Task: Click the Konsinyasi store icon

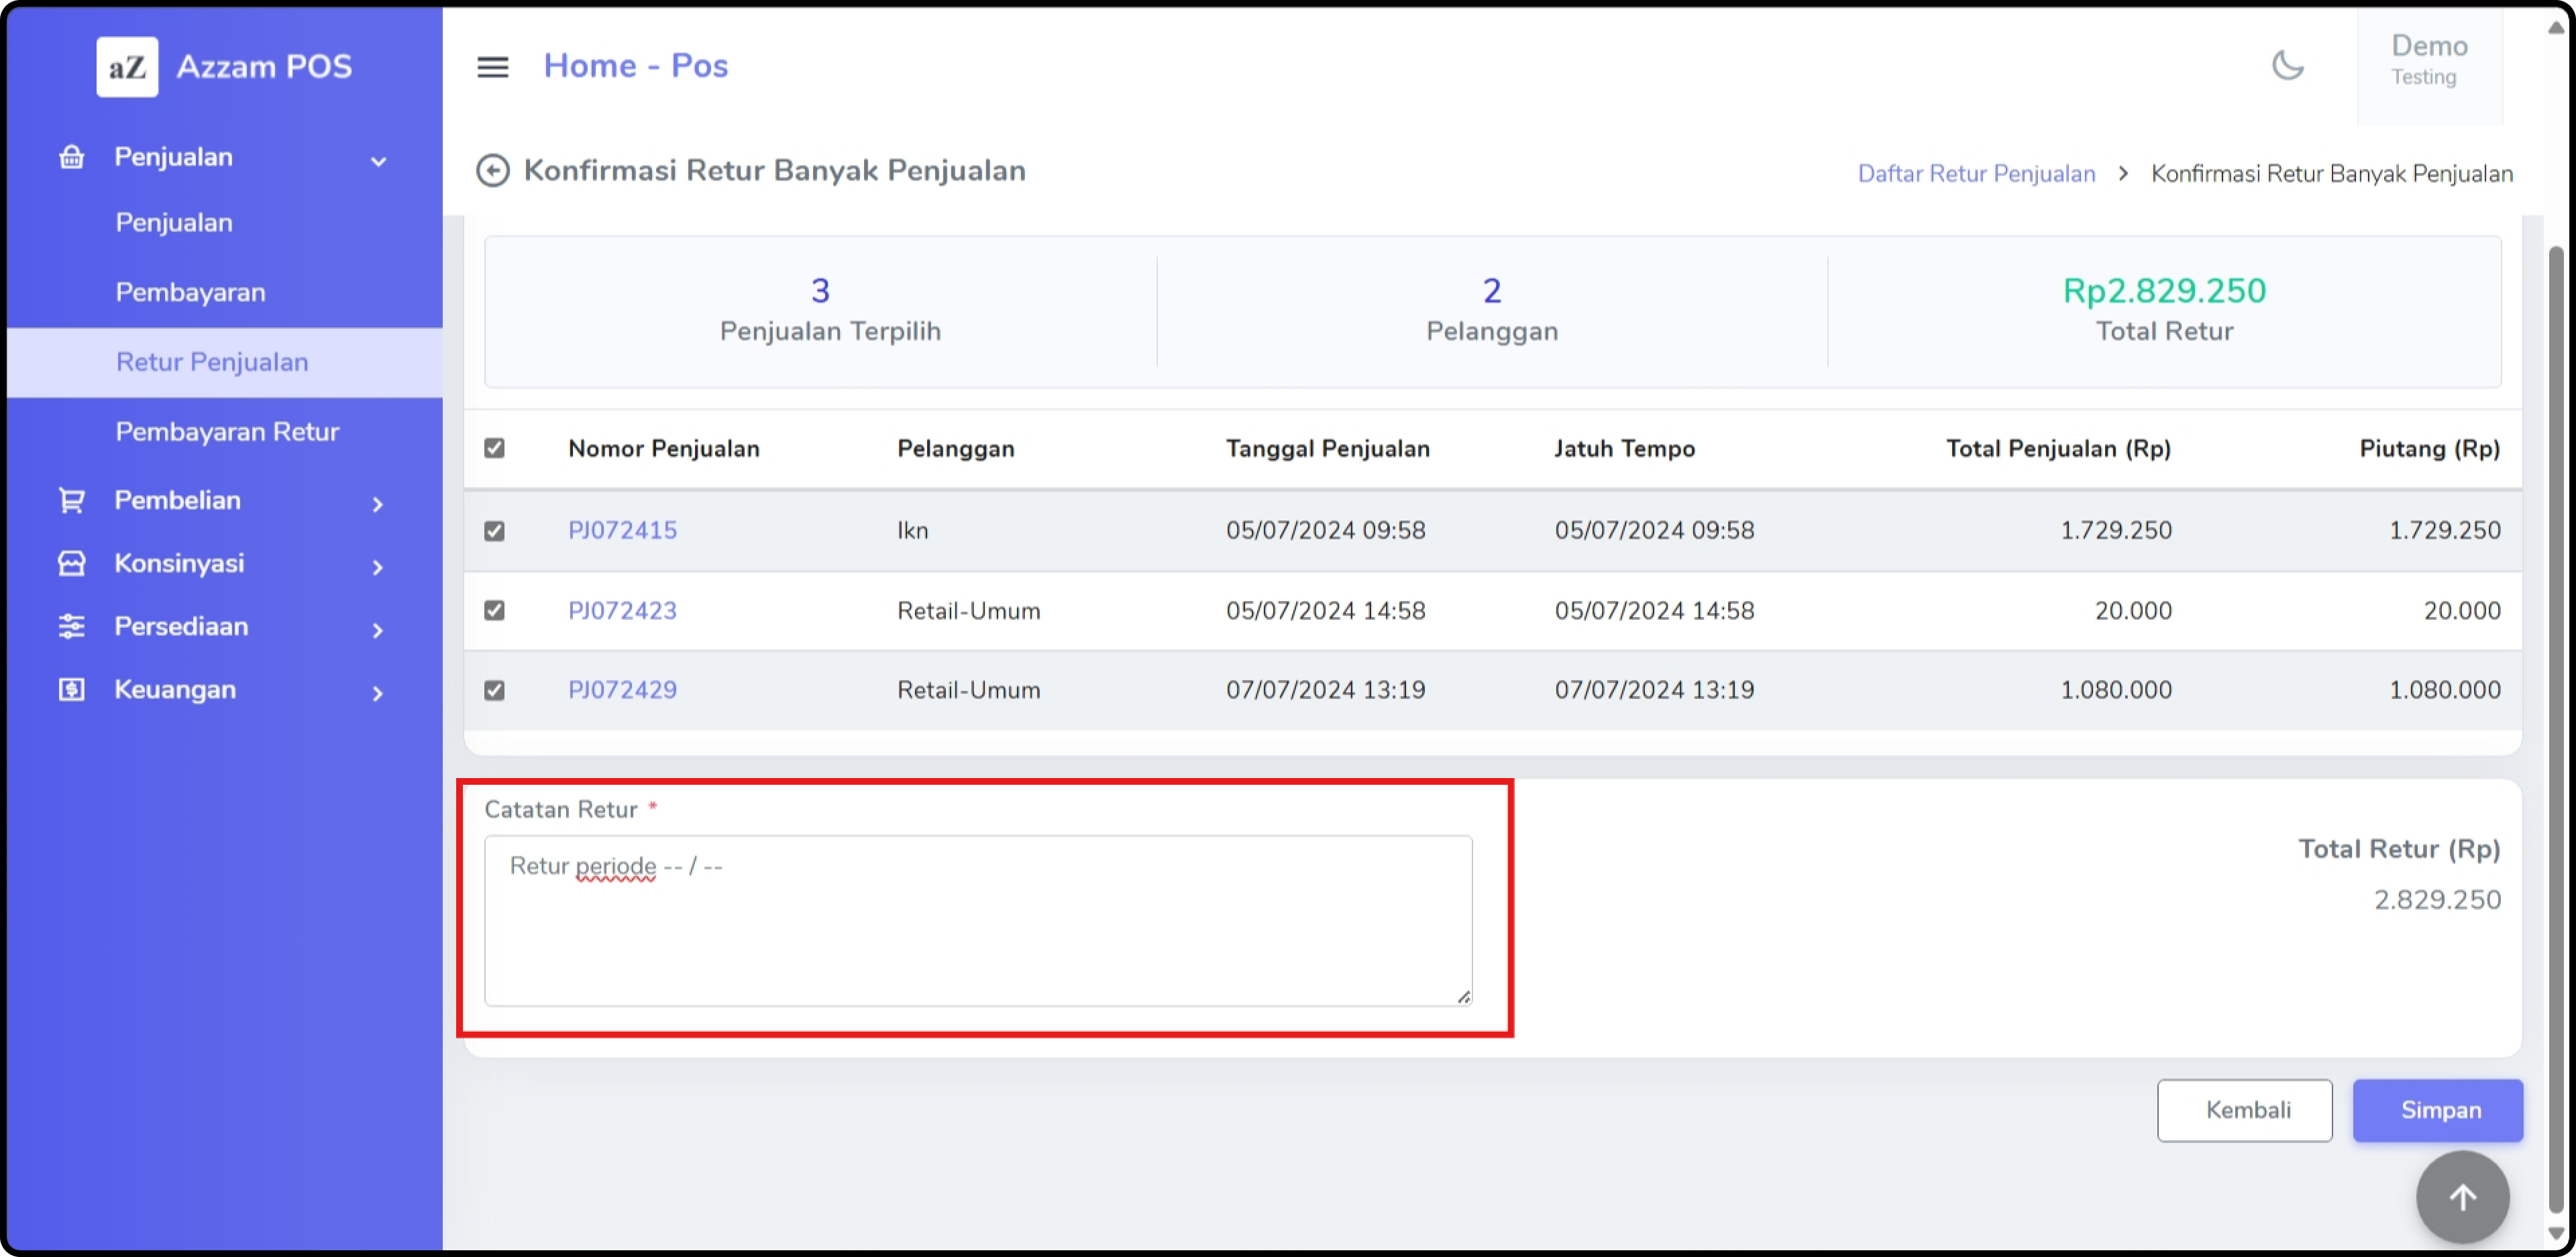Action: [71, 563]
